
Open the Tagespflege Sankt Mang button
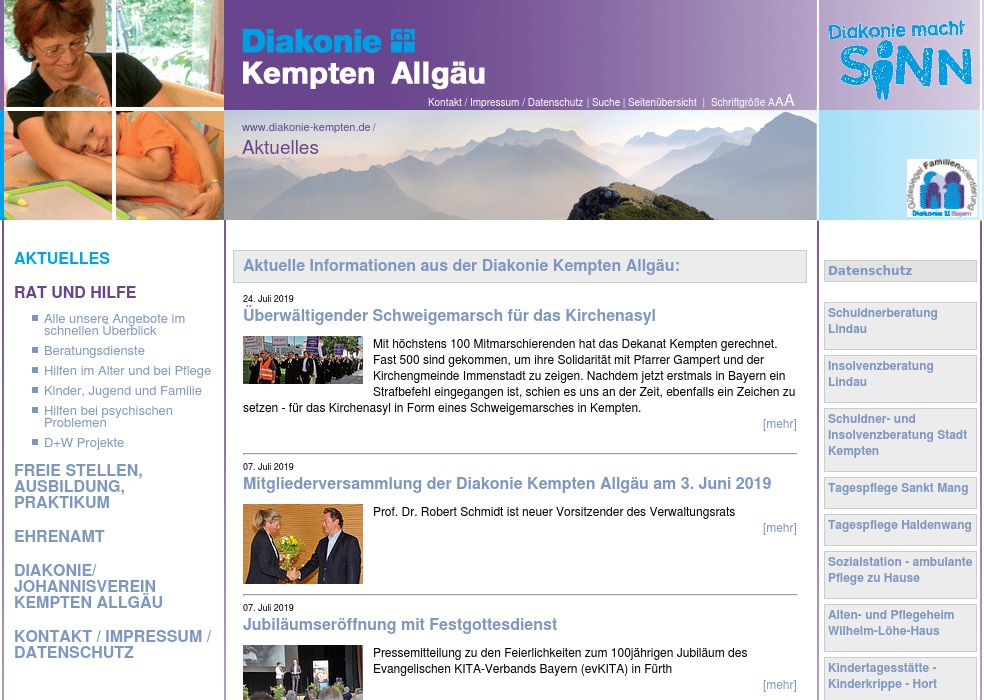pos(899,489)
